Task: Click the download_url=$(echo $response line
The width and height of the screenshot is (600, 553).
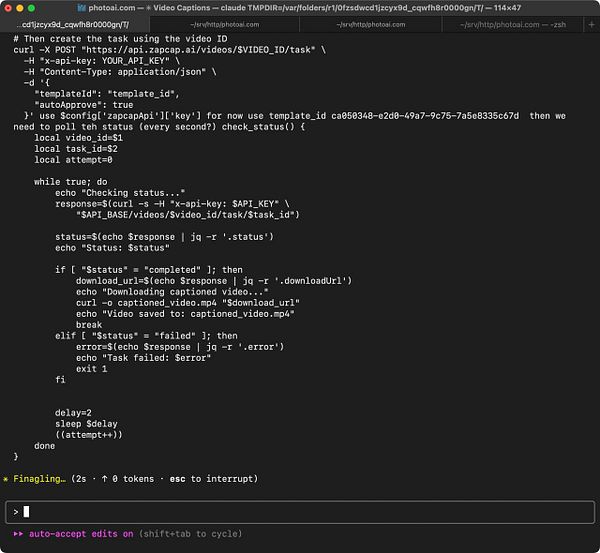Action: [214, 281]
